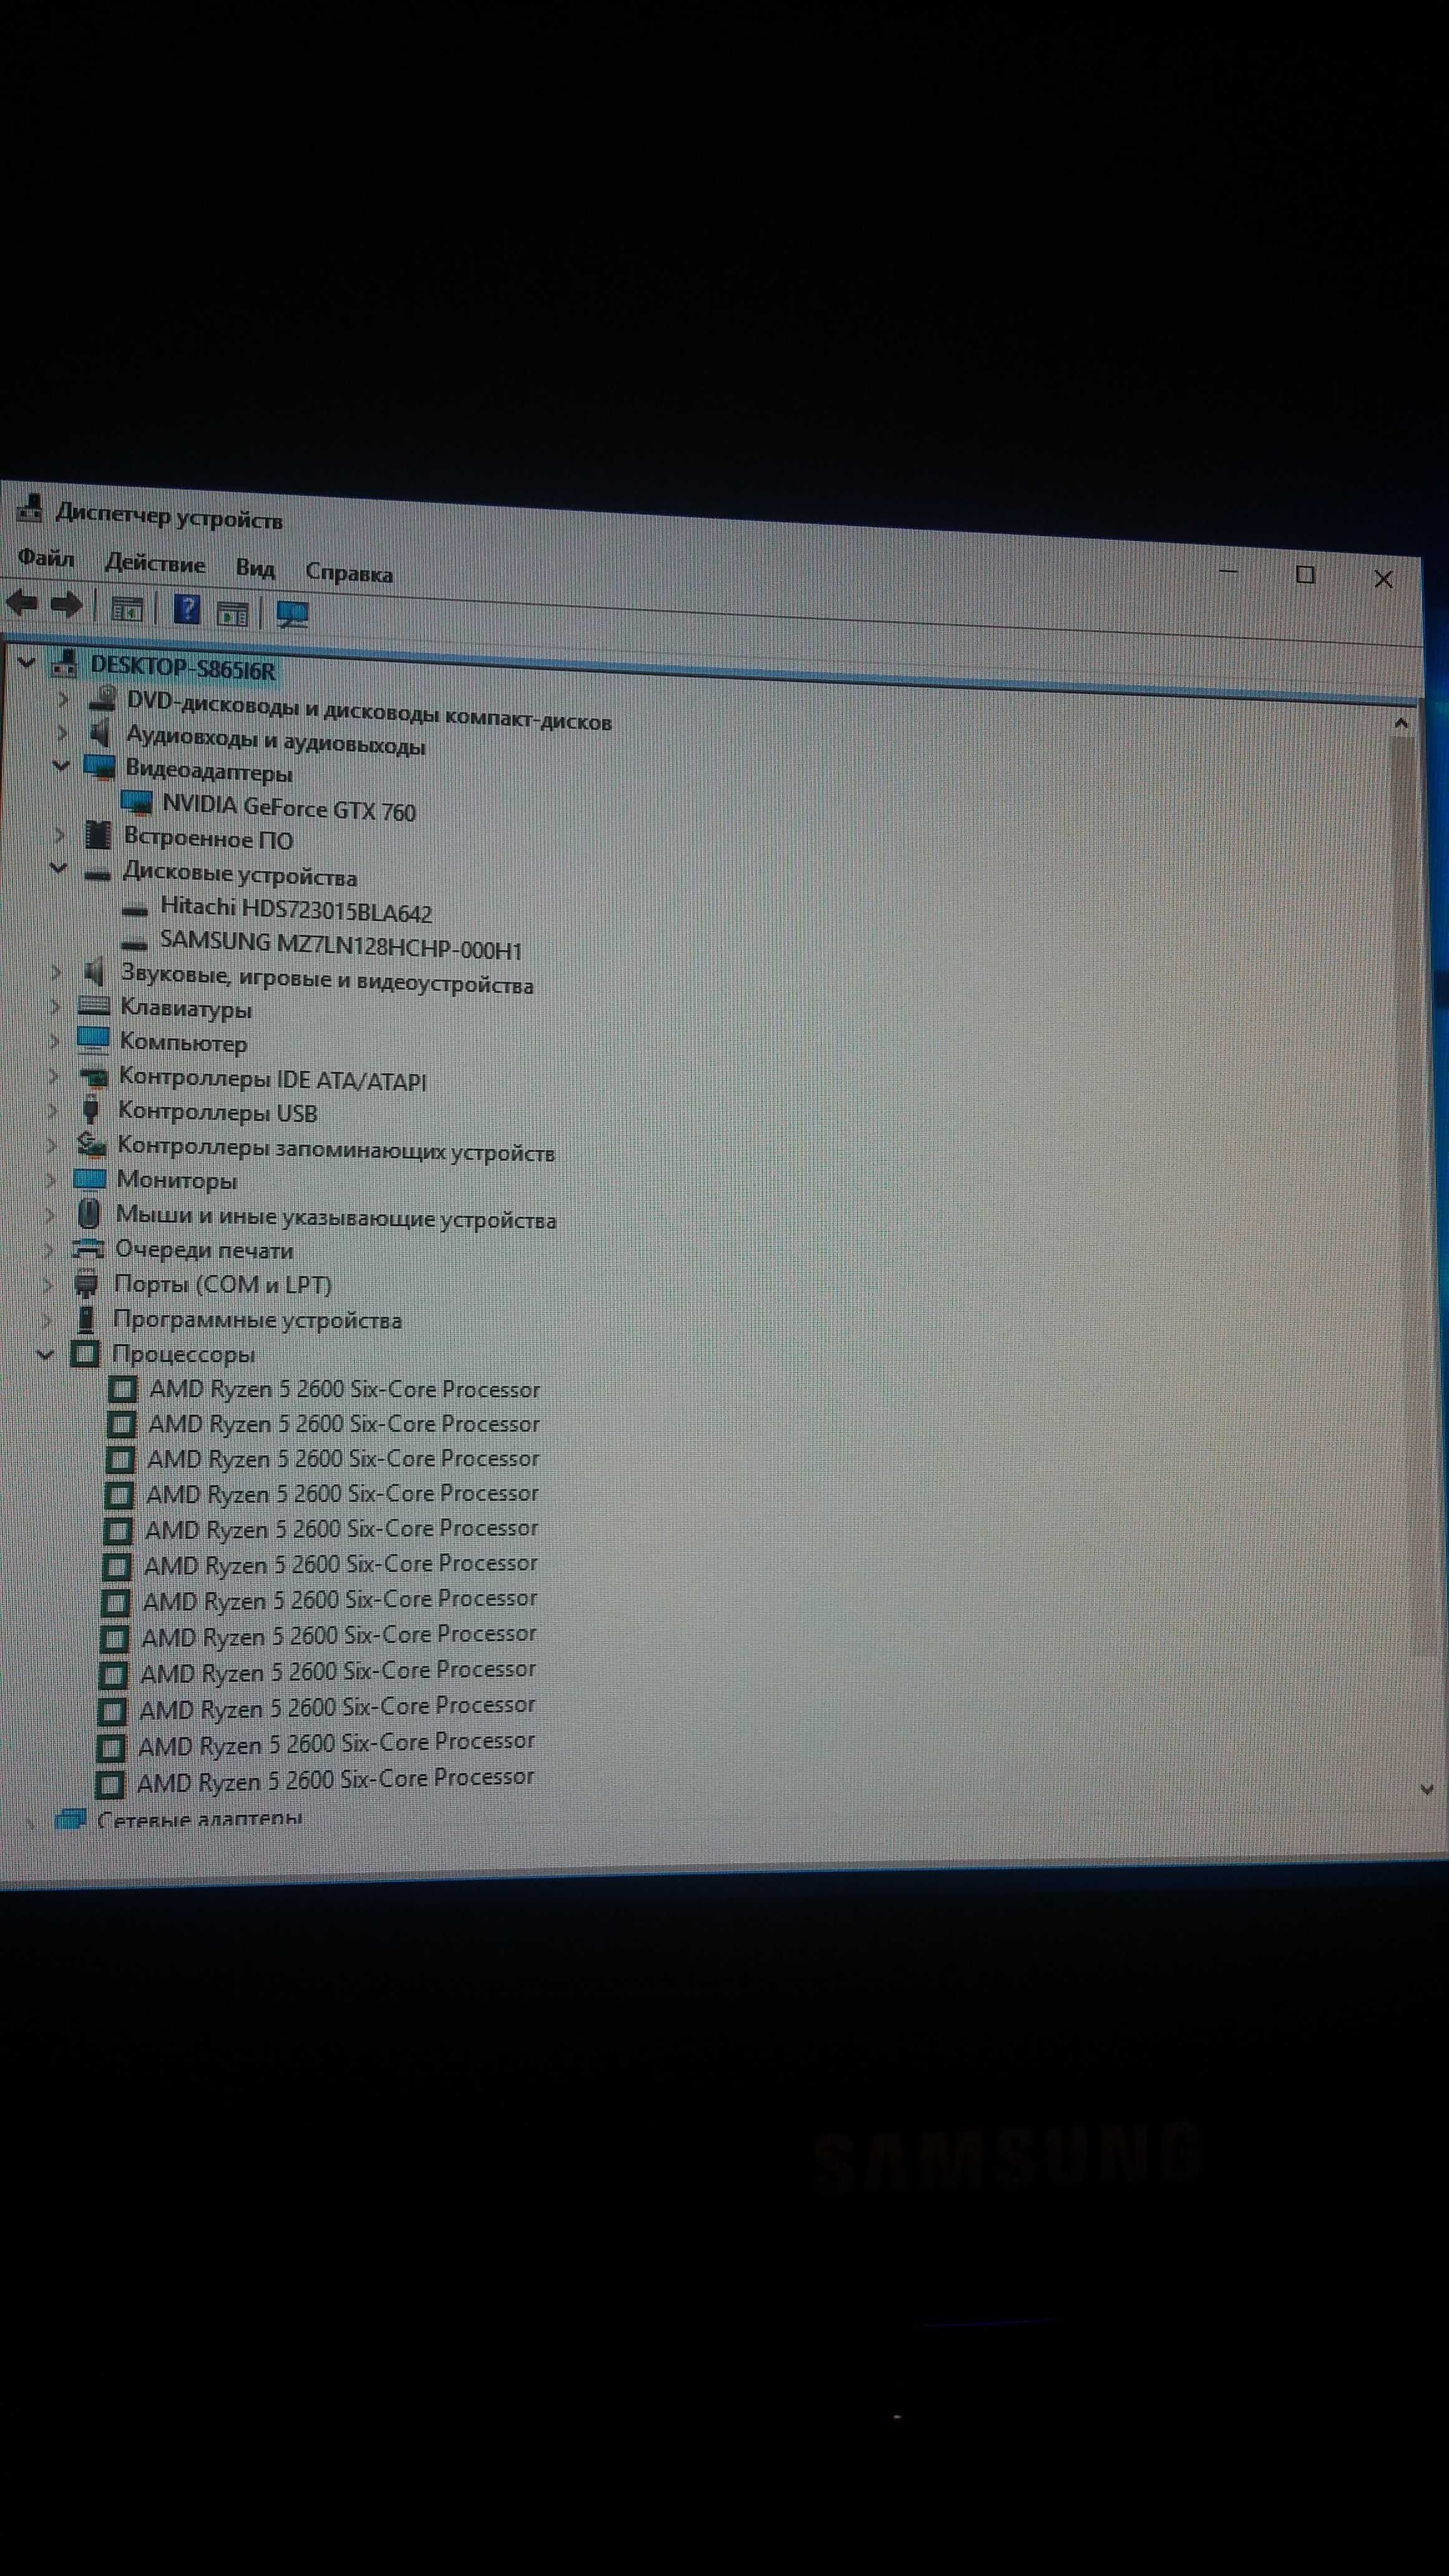Click the SAMSUNG MZ7LN128HCHP disk icon
The height and width of the screenshot is (2576, 1449).
133,942
